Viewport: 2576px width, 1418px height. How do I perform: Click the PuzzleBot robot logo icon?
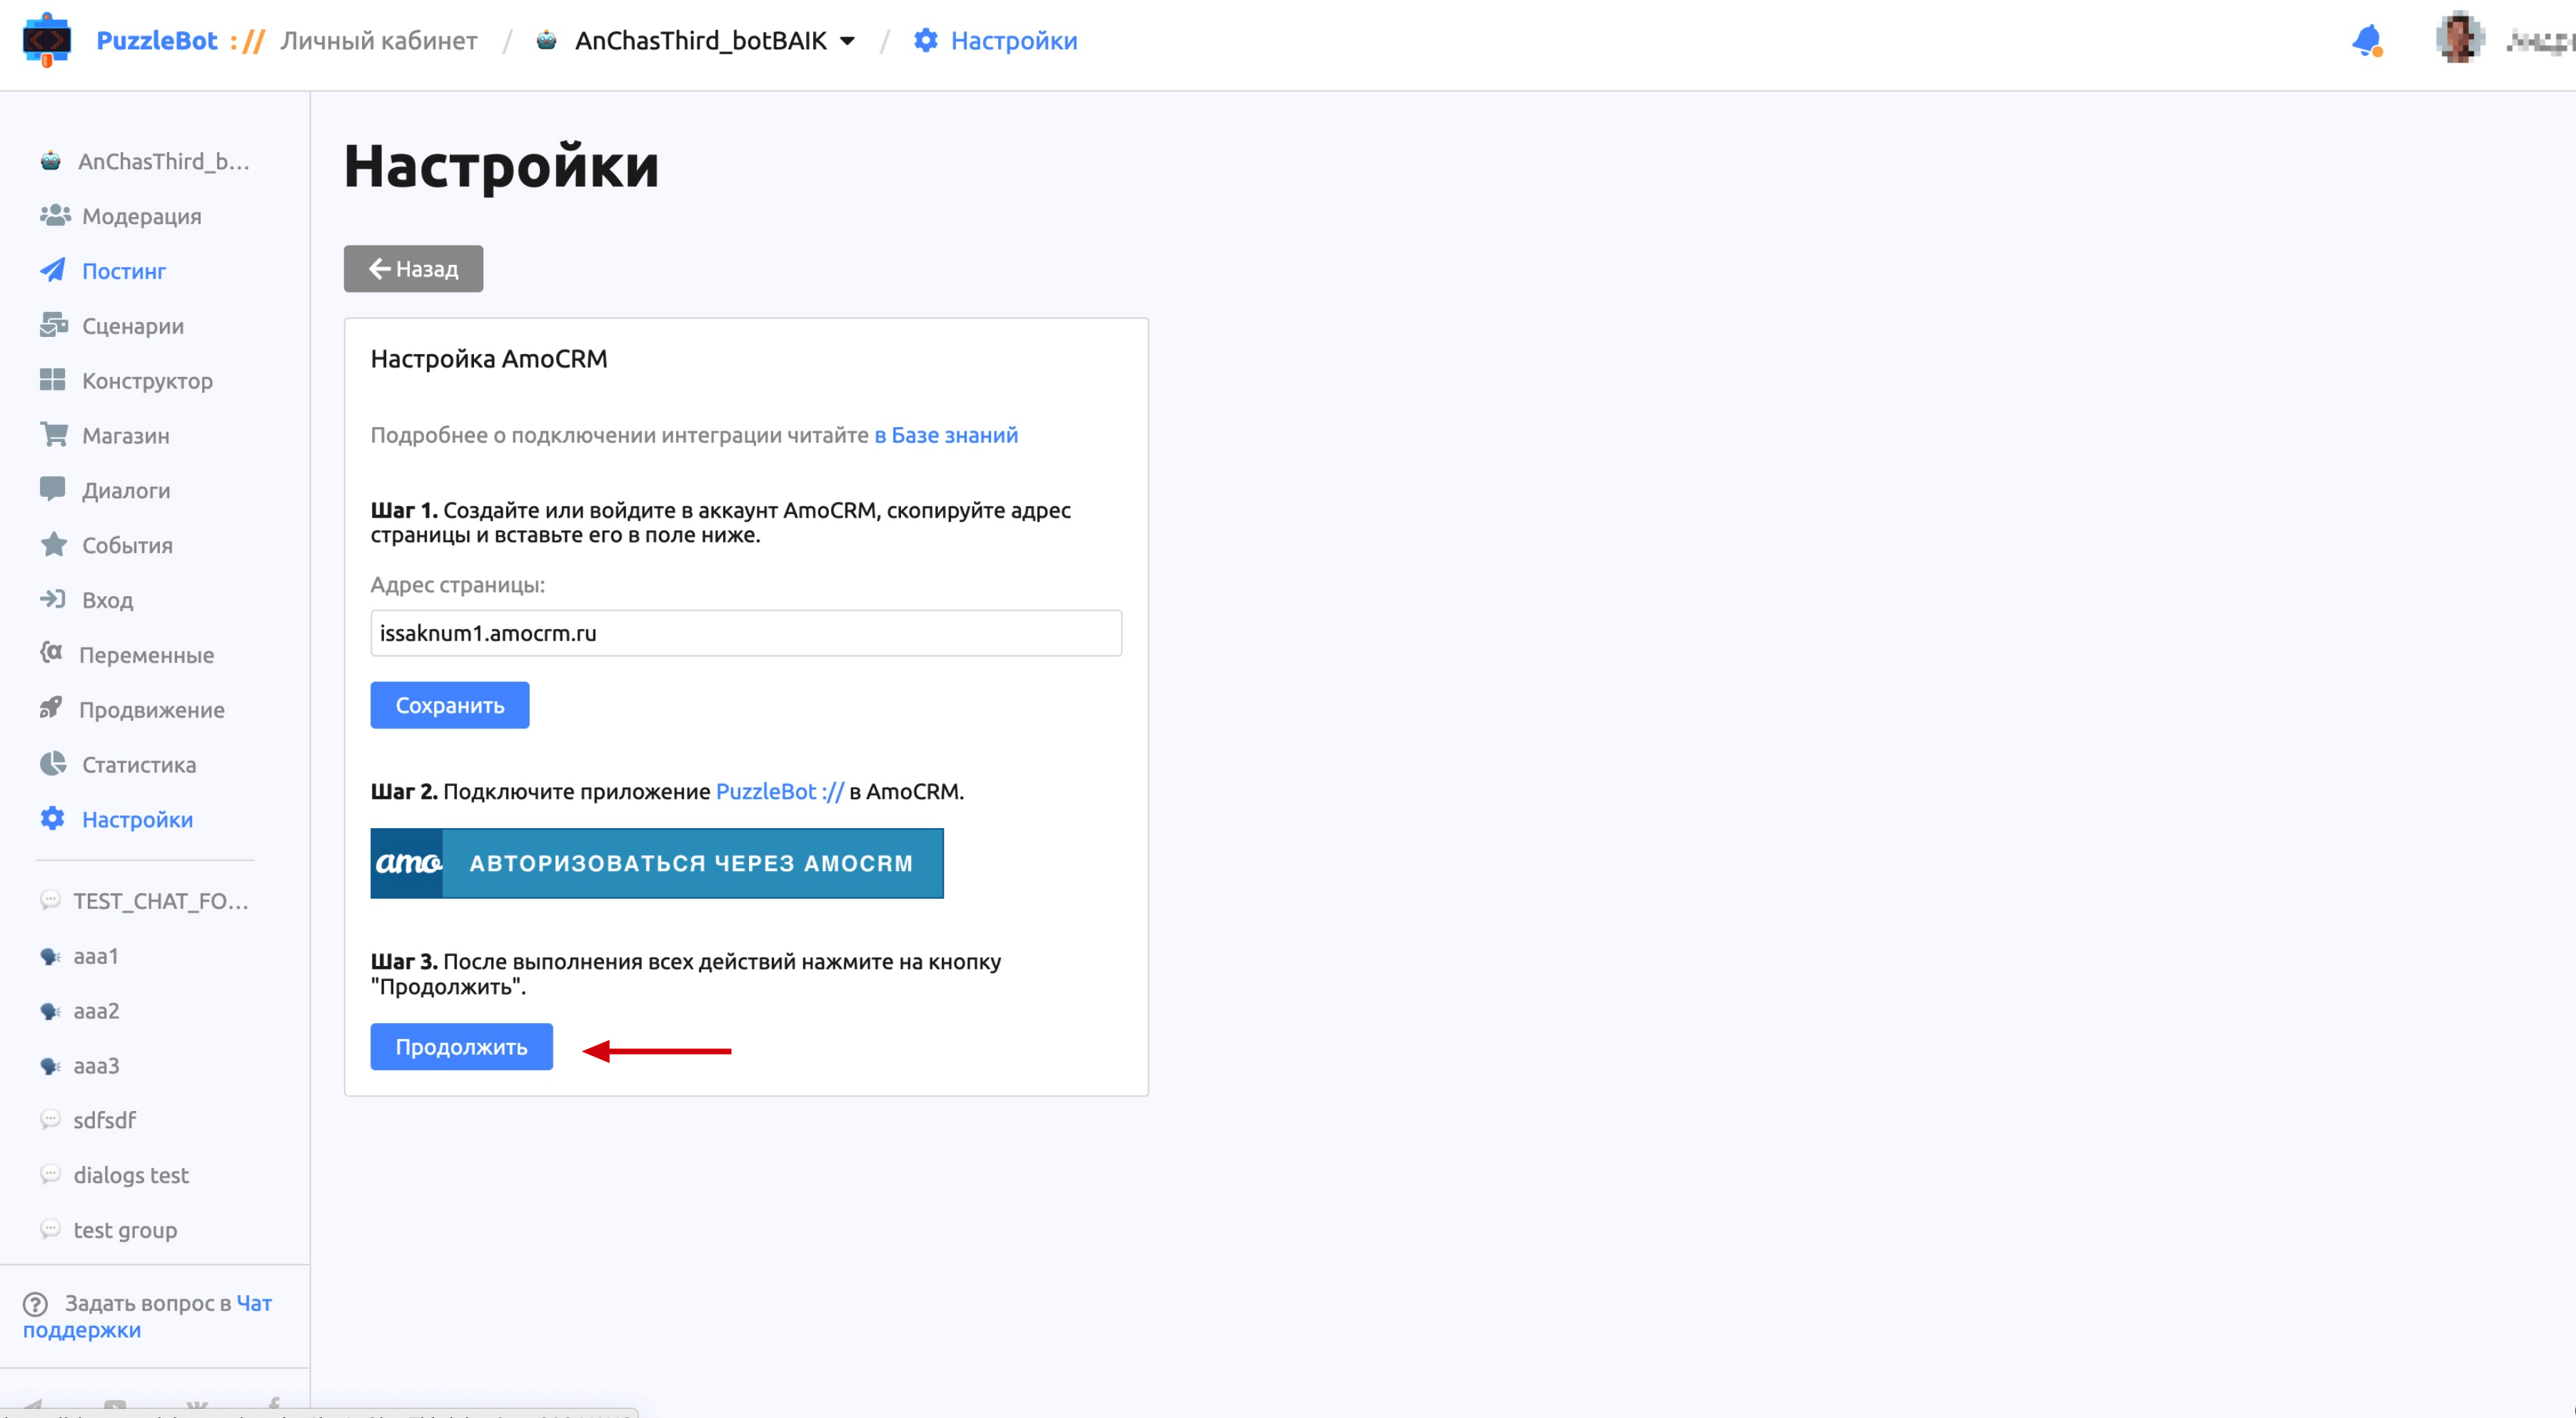coord(46,40)
